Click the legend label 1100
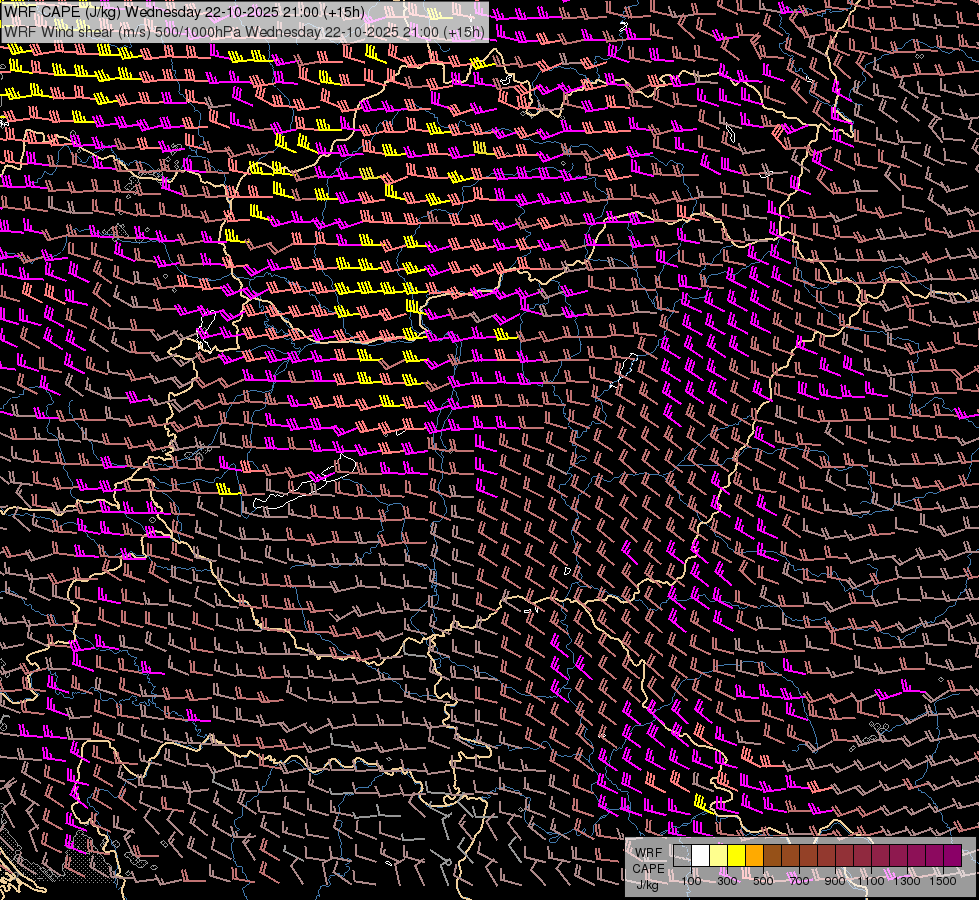Screen dimensions: 979x900 pyautogui.click(x=870, y=881)
